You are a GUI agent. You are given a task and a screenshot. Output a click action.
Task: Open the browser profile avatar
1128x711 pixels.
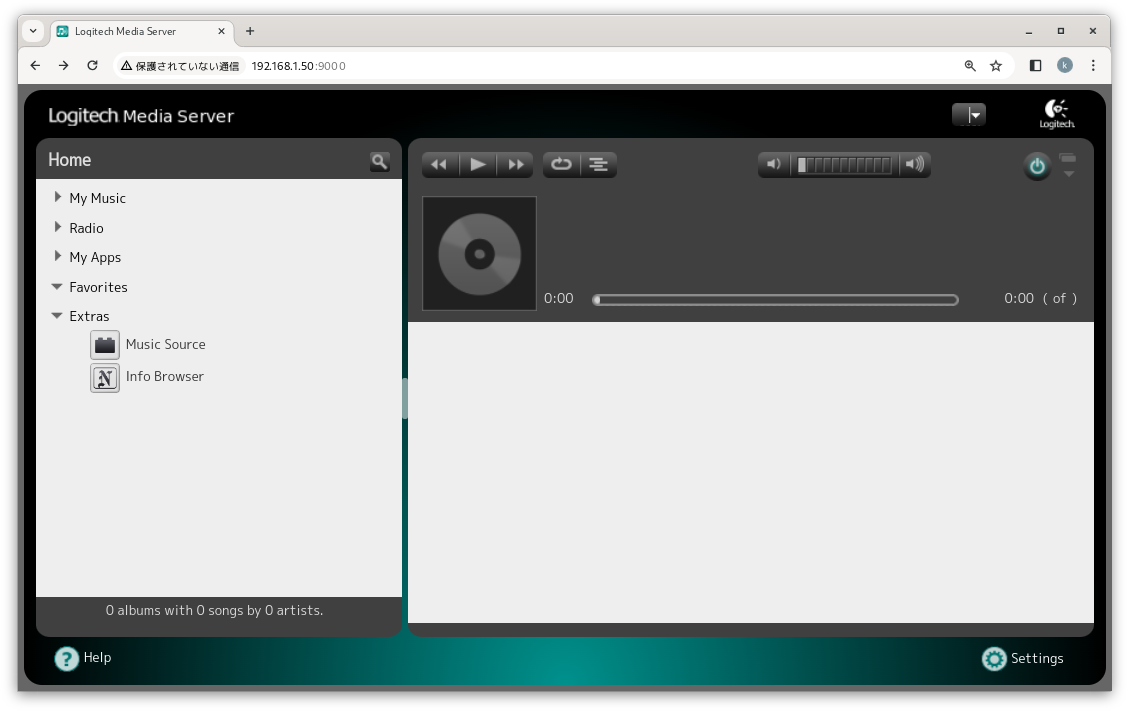1065,65
